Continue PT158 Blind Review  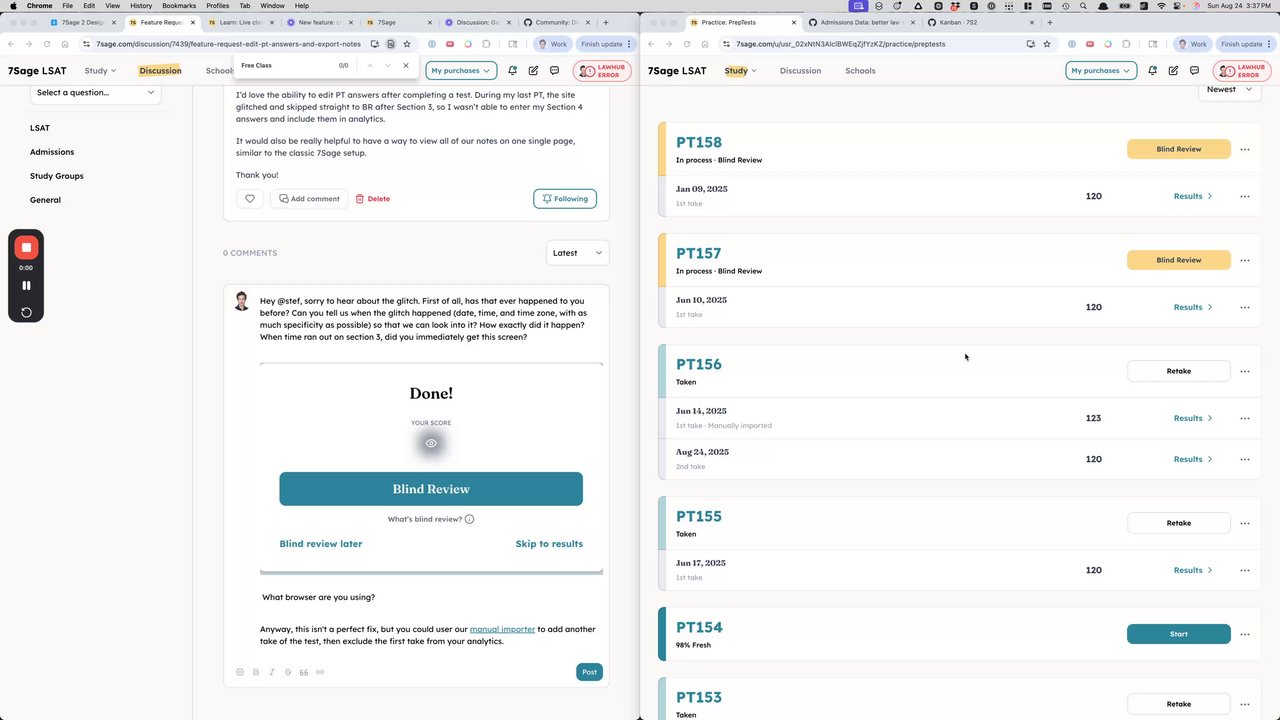click(1179, 149)
